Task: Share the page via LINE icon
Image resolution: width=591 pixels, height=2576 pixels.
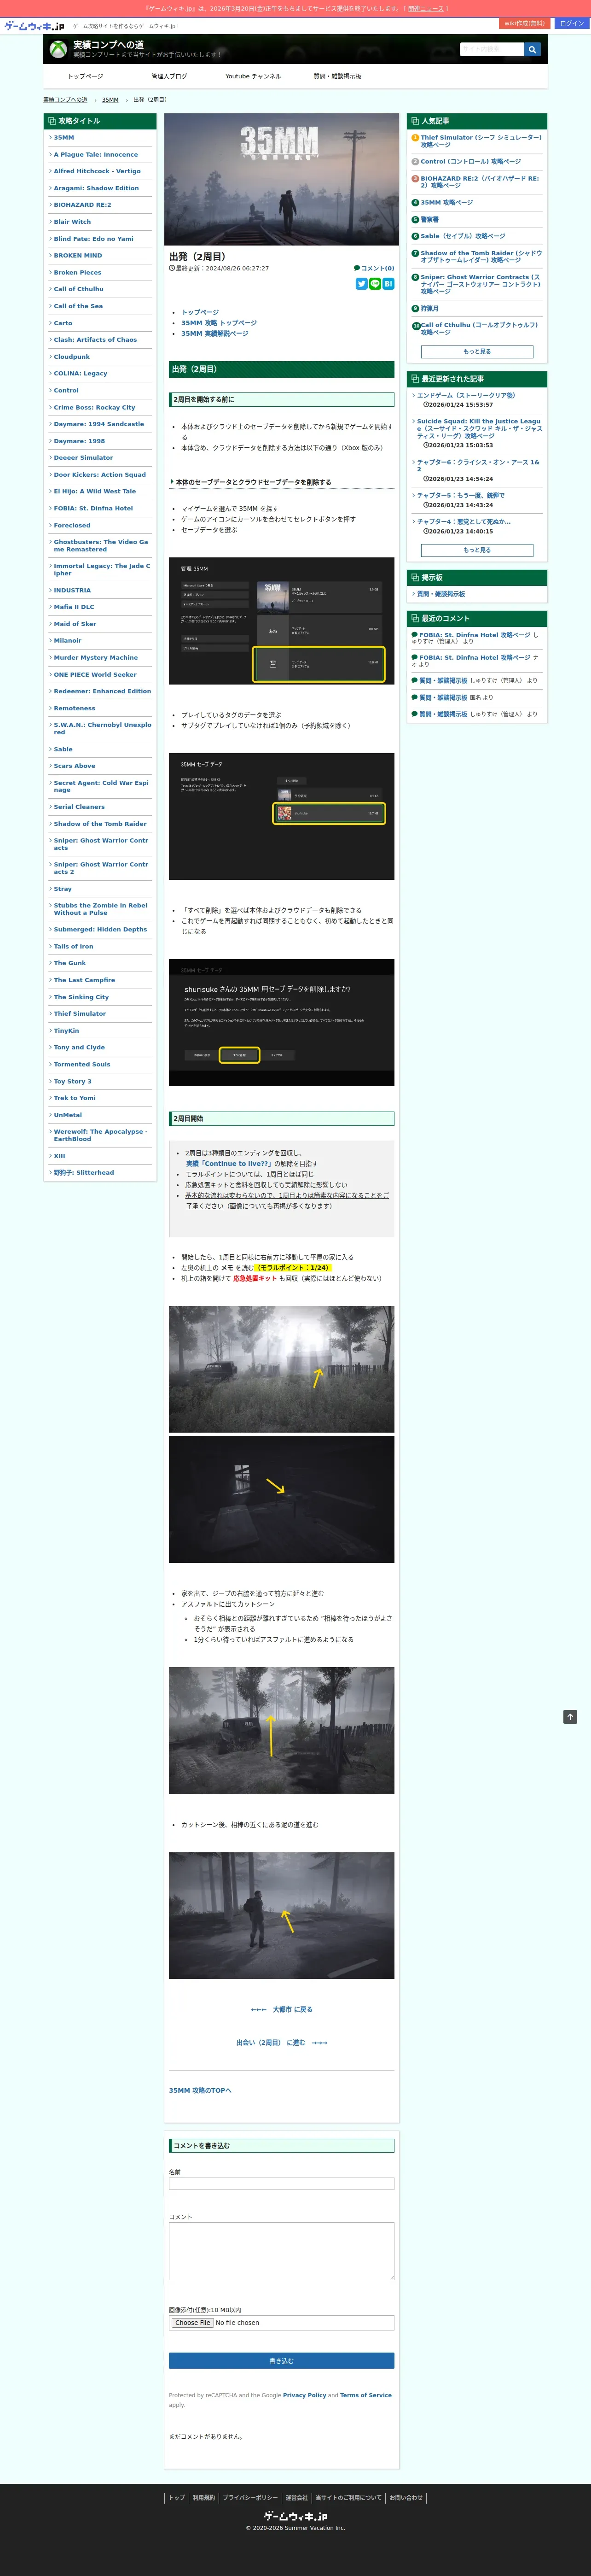Action: (x=375, y=284)
